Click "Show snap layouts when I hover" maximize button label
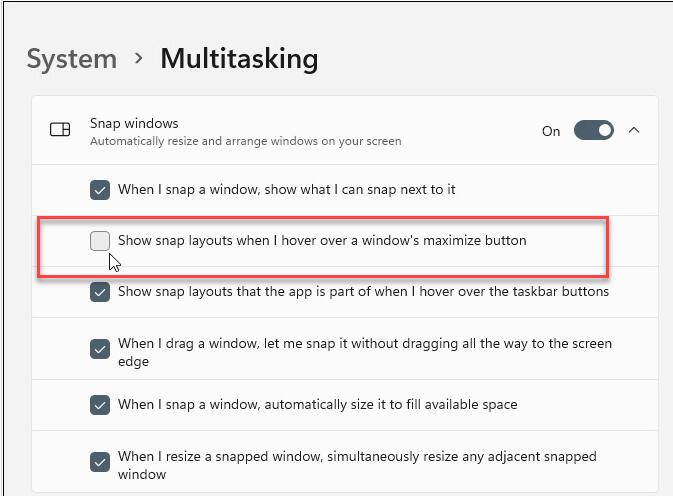The image size is (673, 496). pyautogui.click(x=322, y=241)
